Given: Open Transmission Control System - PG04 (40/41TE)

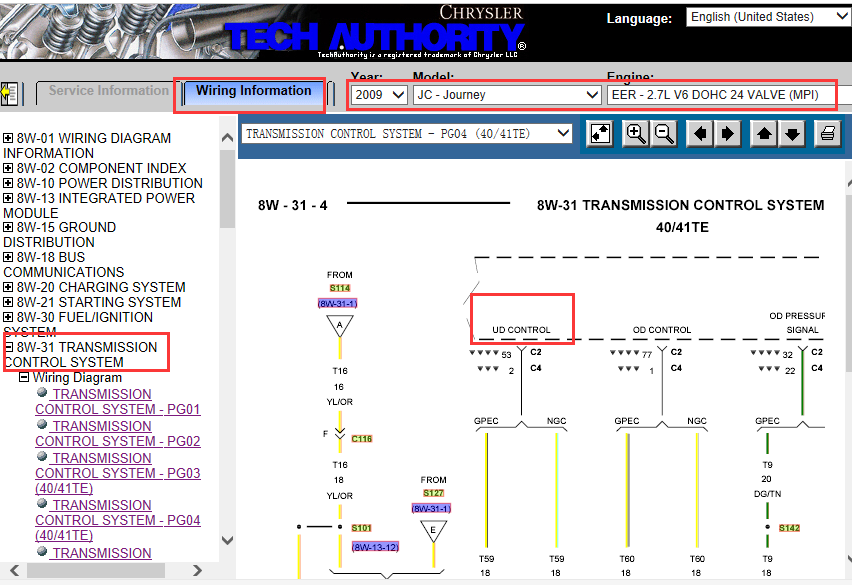Looking at the screenshot, I should 118,520.
